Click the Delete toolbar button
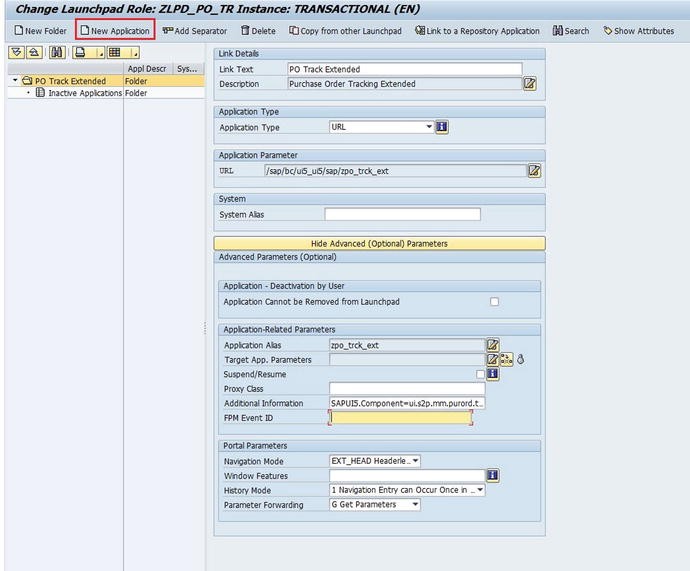The width and height of the screenshot is (690, 571). click(x=258, y=31)
